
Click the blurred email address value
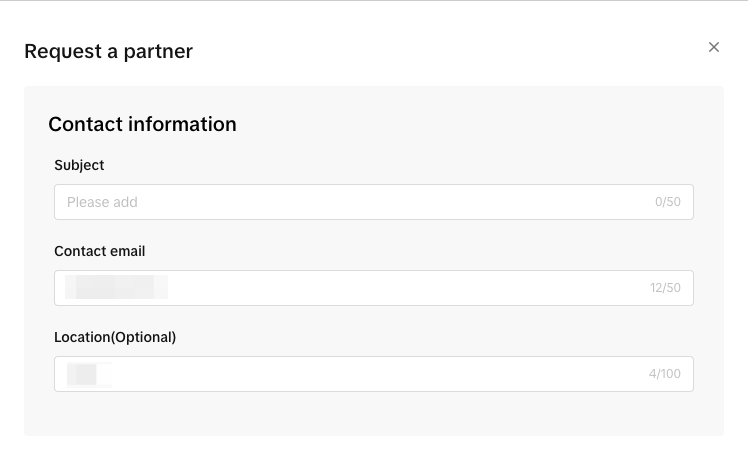coord(115,288)
